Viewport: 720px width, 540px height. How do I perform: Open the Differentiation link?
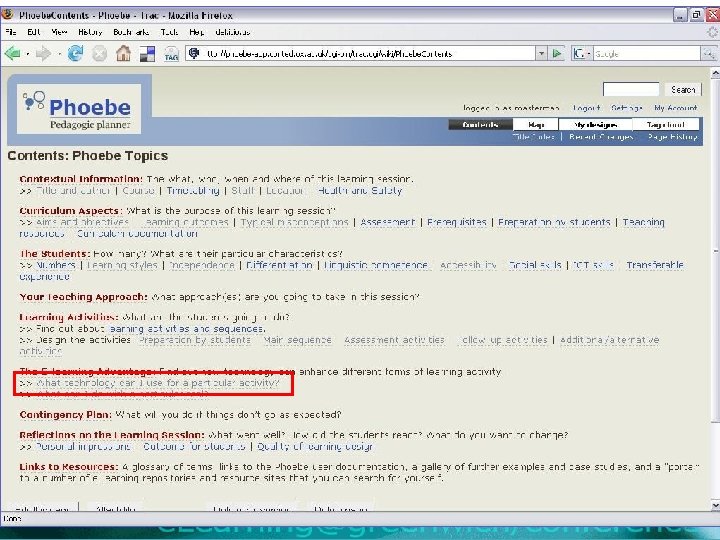[279, 265]
